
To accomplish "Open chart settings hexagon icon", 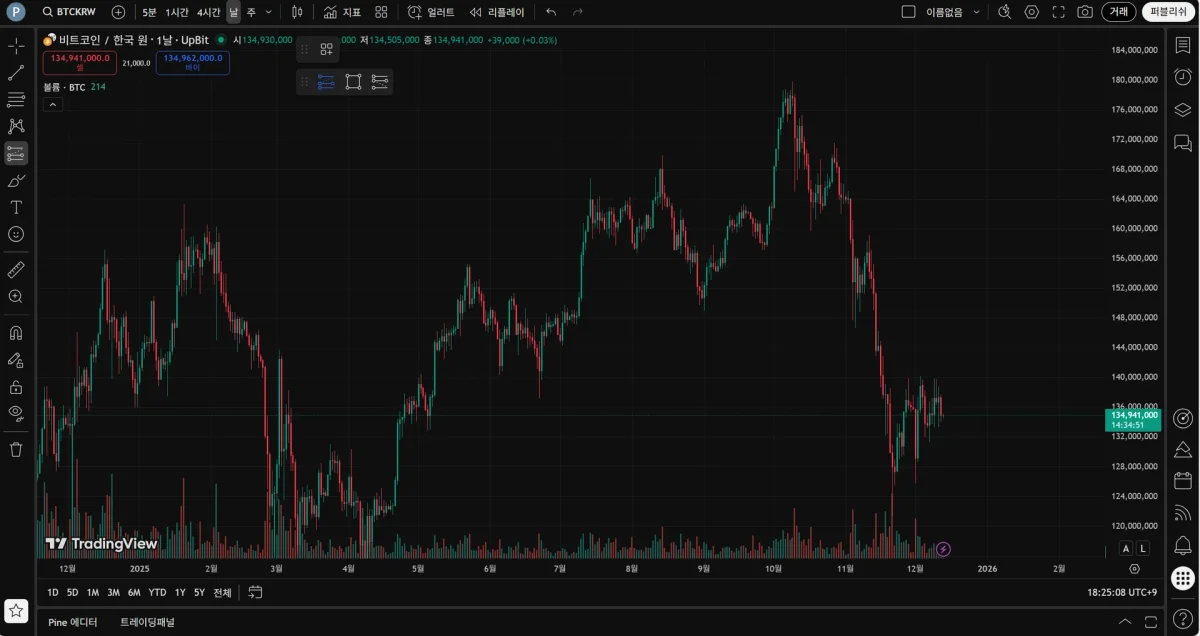I will click(x=1032, y=12).
